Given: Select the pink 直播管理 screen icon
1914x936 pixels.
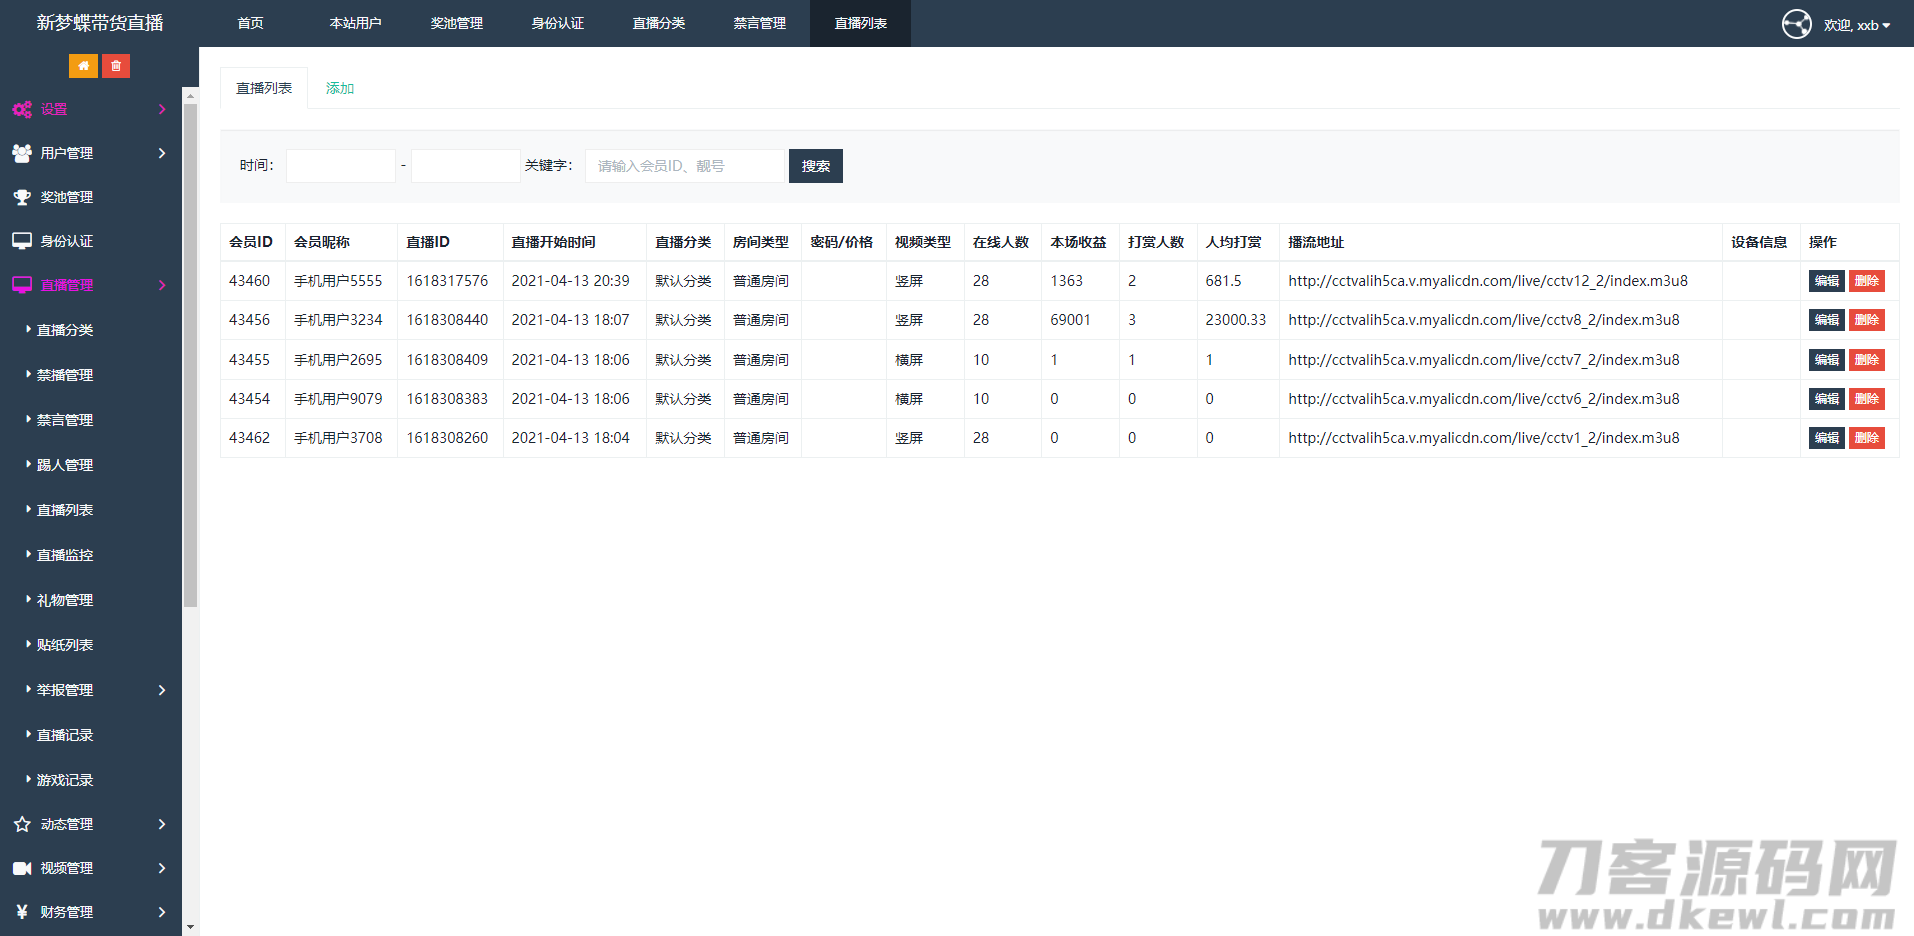Looking at the screenshot, I should pos(22,285).
